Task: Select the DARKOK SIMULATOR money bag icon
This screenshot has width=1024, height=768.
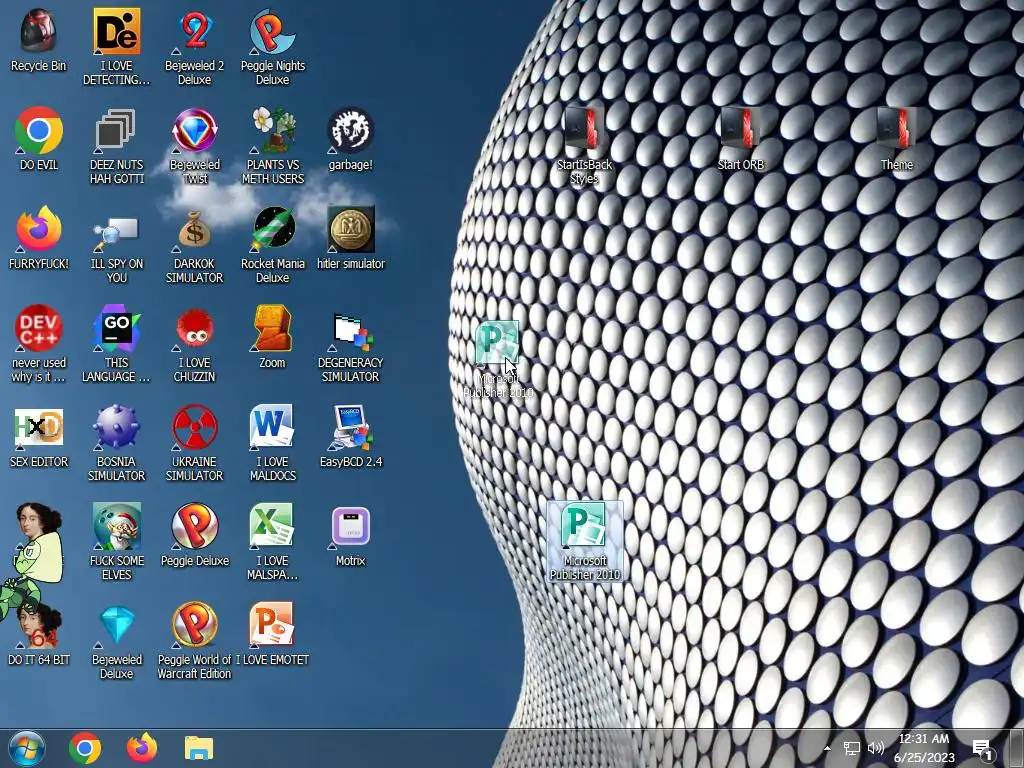Action: click(x=195, y=229)
